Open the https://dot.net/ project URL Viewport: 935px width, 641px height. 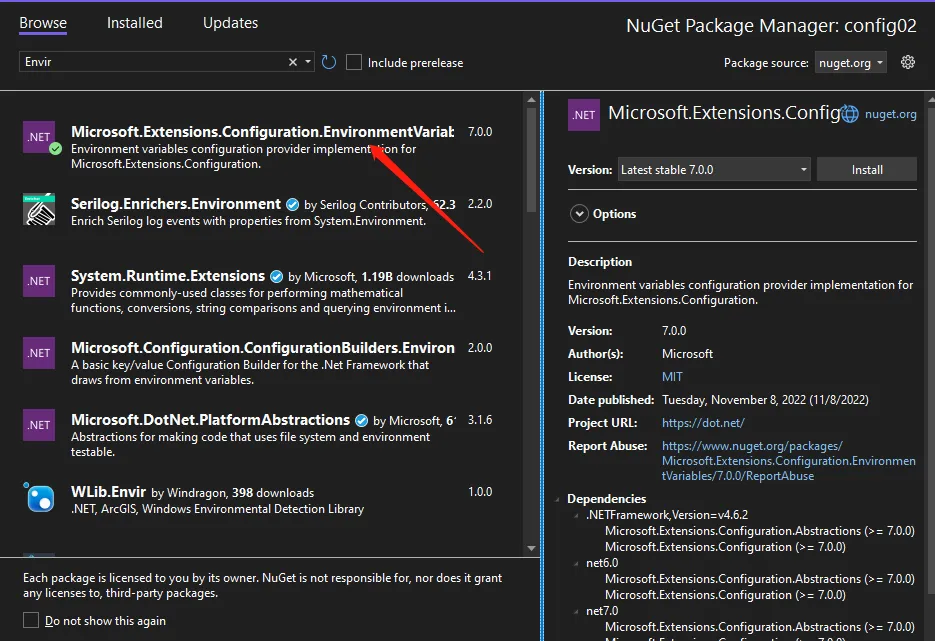pos(703,423)
